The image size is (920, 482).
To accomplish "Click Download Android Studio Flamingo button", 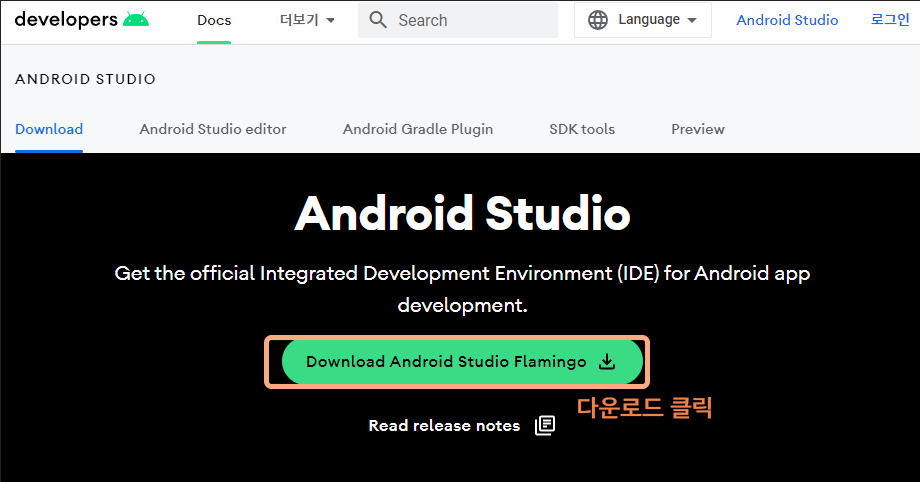I will [x=462, y=362].
